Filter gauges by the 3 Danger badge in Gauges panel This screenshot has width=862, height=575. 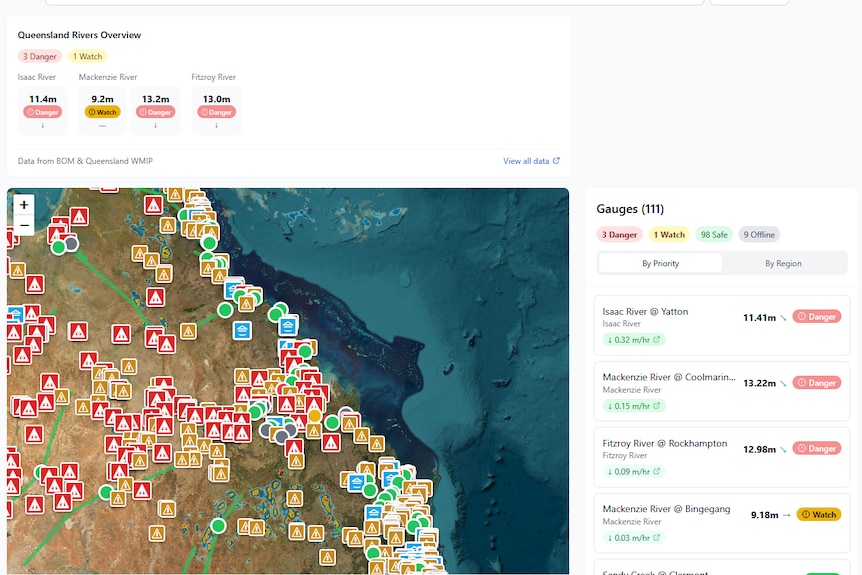click(619, 235)
